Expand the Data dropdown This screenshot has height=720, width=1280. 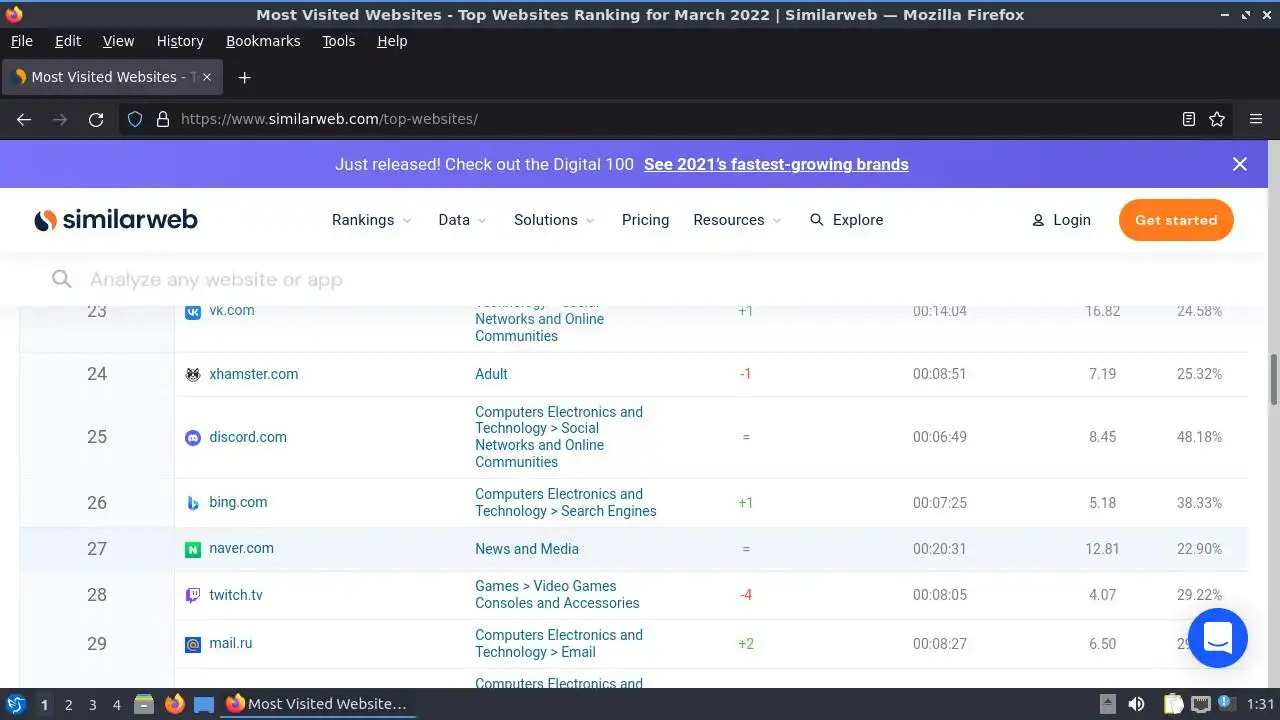pos(463,220)
